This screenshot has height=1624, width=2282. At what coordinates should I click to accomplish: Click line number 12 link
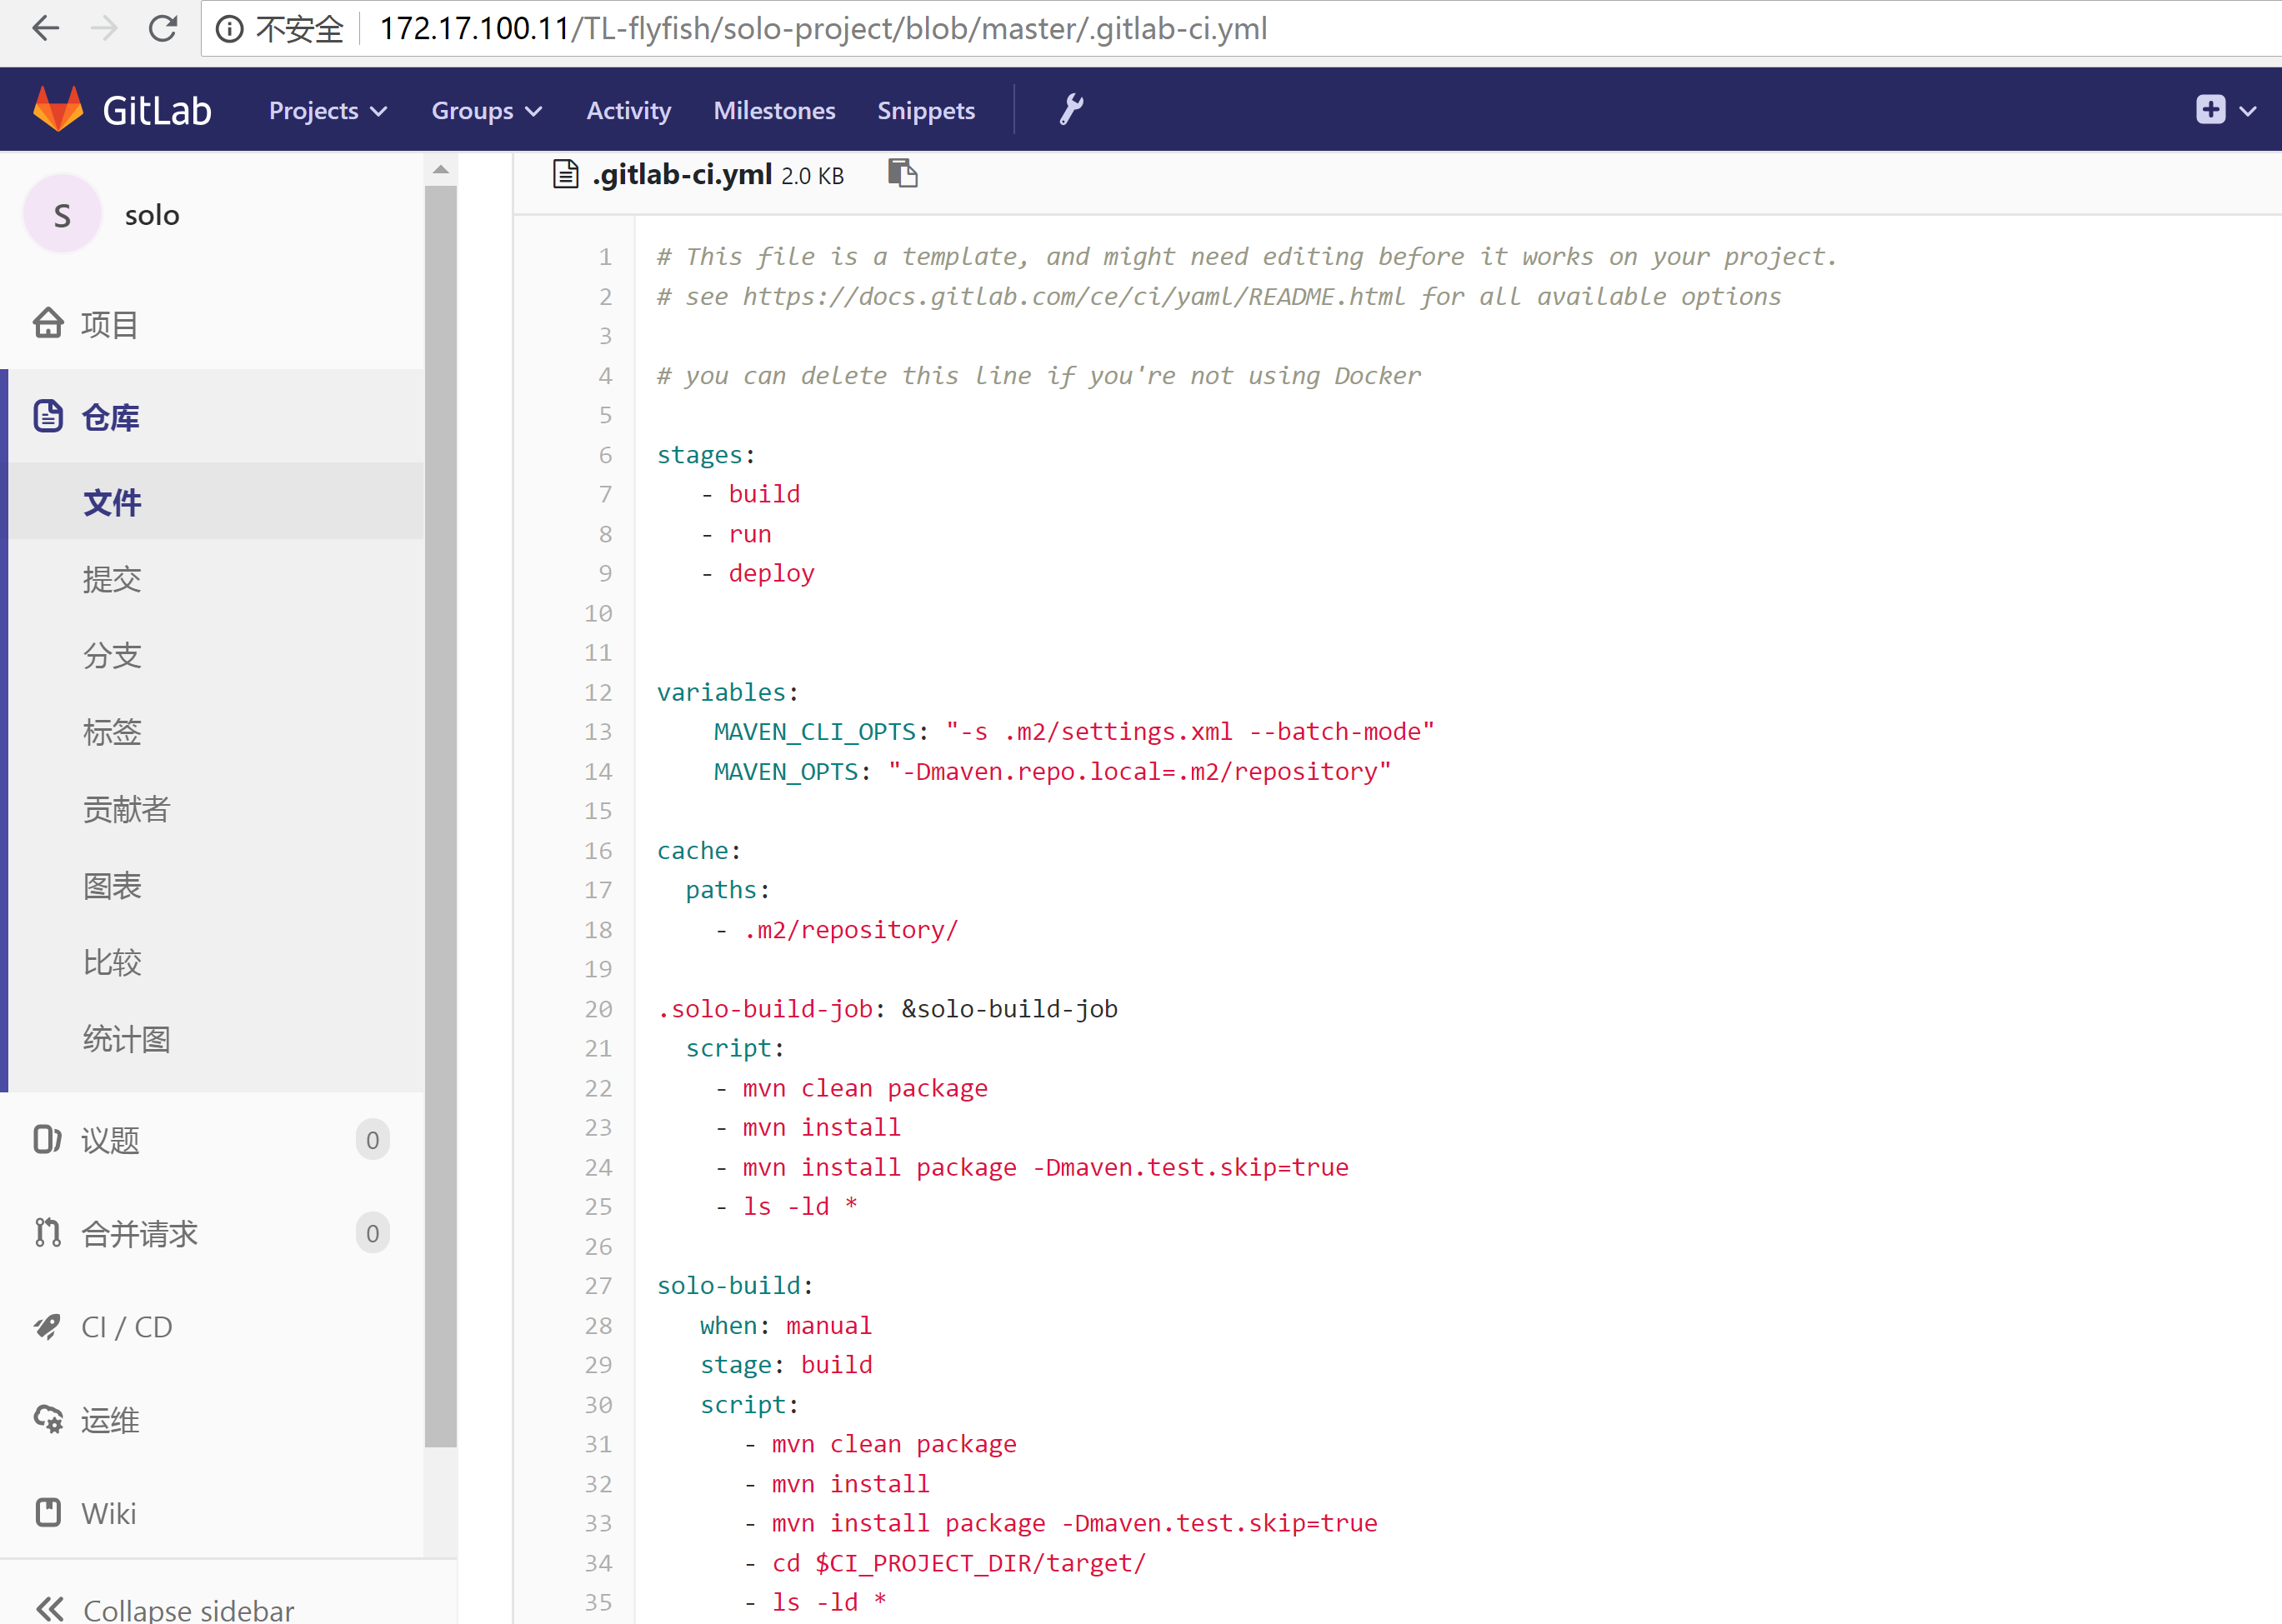tap(598, 692)
